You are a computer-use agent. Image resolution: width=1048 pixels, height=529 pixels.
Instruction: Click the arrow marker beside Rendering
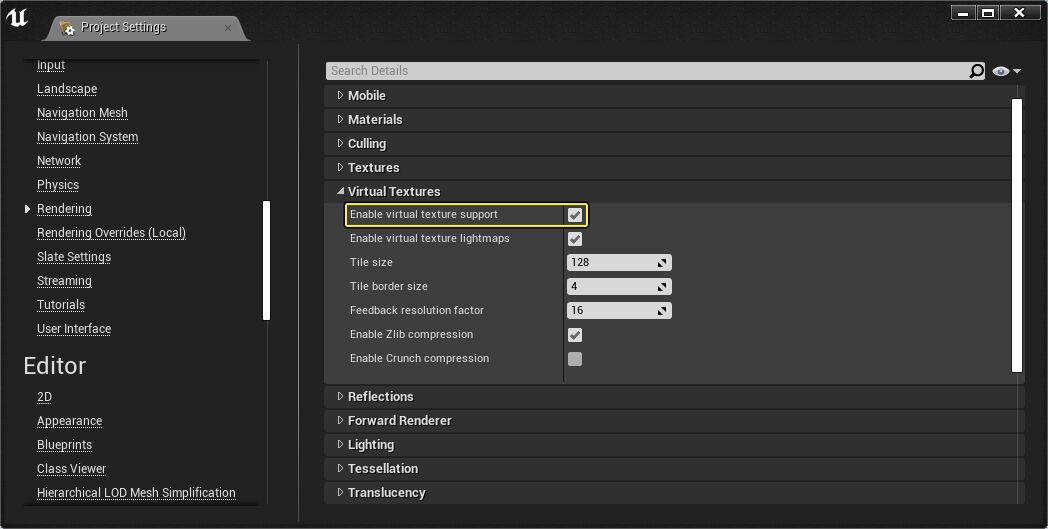pyautogui.click(x=27, y=209)
